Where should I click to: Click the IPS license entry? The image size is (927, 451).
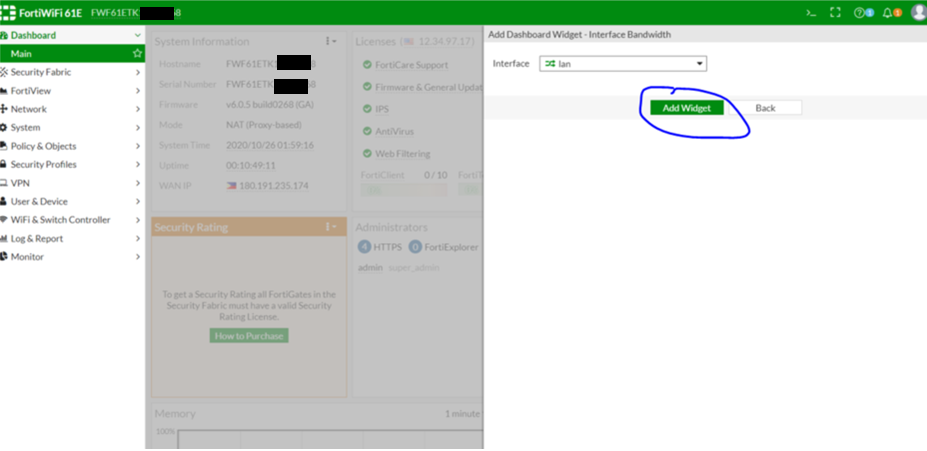pos(382,109)
